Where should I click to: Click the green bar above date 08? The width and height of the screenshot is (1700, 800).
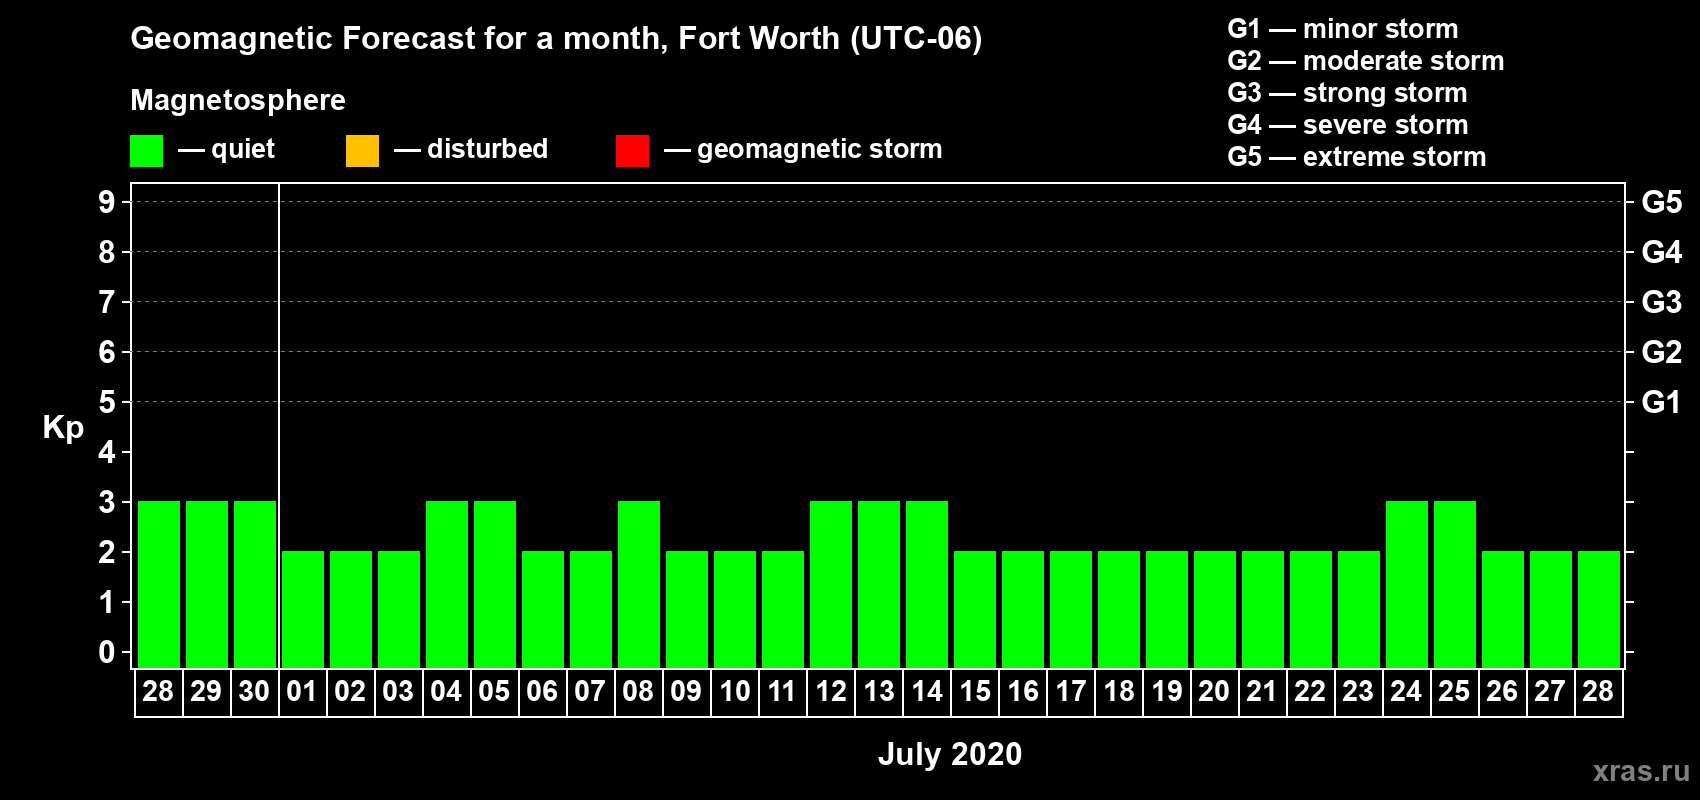639,584
